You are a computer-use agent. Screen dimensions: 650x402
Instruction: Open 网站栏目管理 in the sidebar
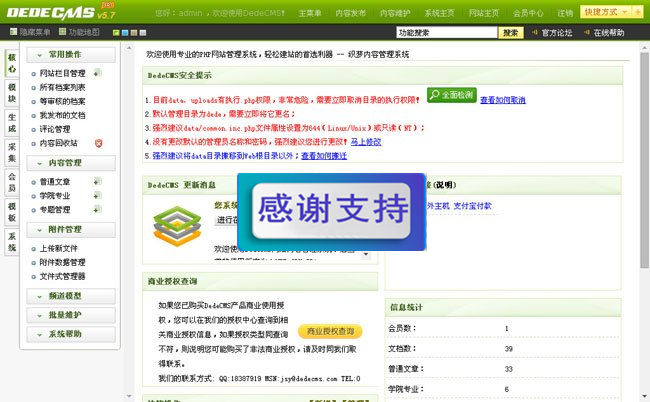click(x=63, y=73)
